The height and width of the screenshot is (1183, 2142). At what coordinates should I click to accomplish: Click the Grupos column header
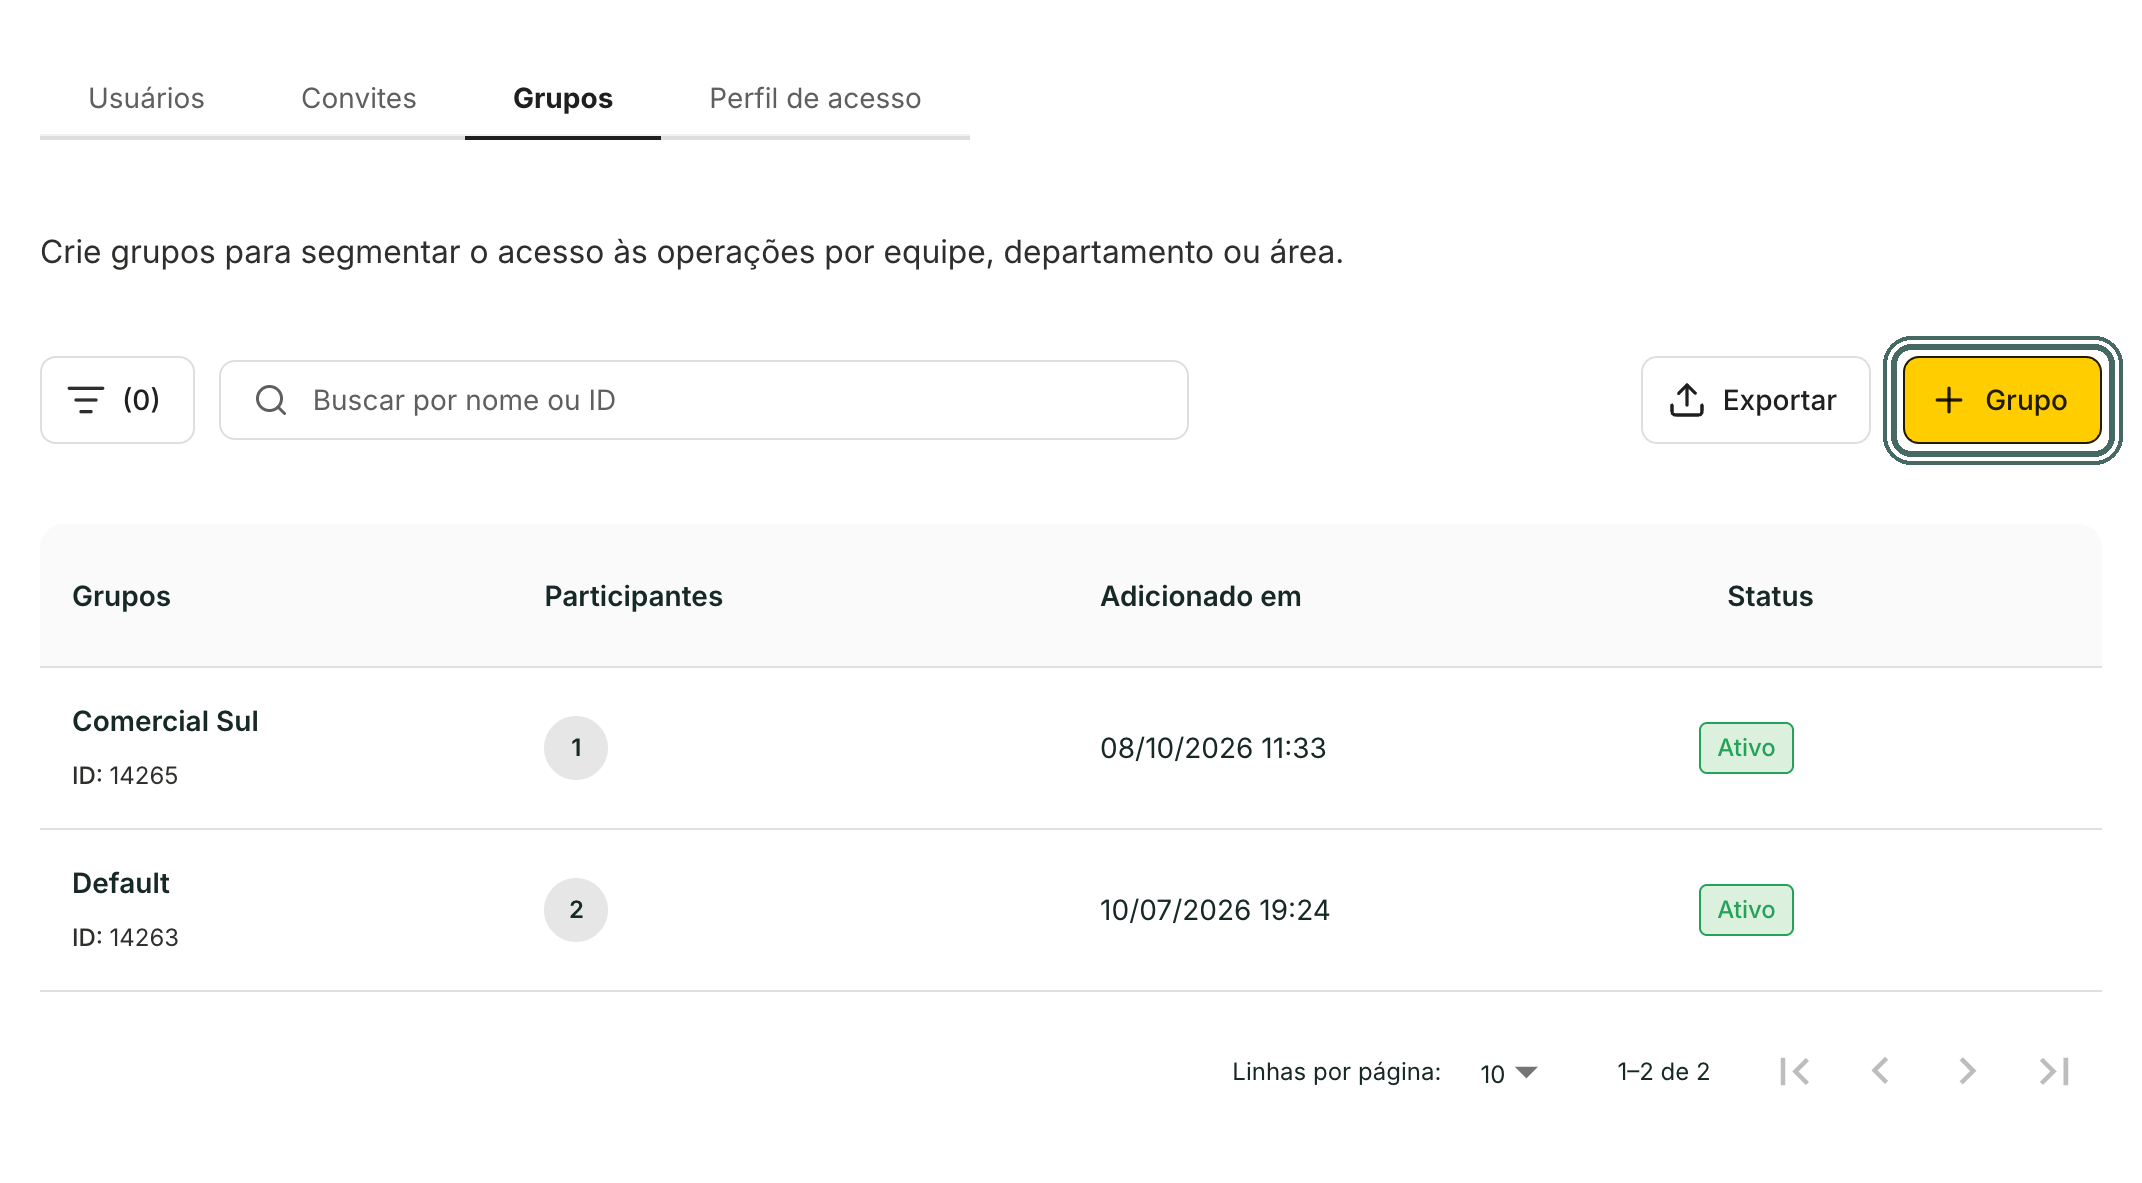tap(122, 596)
